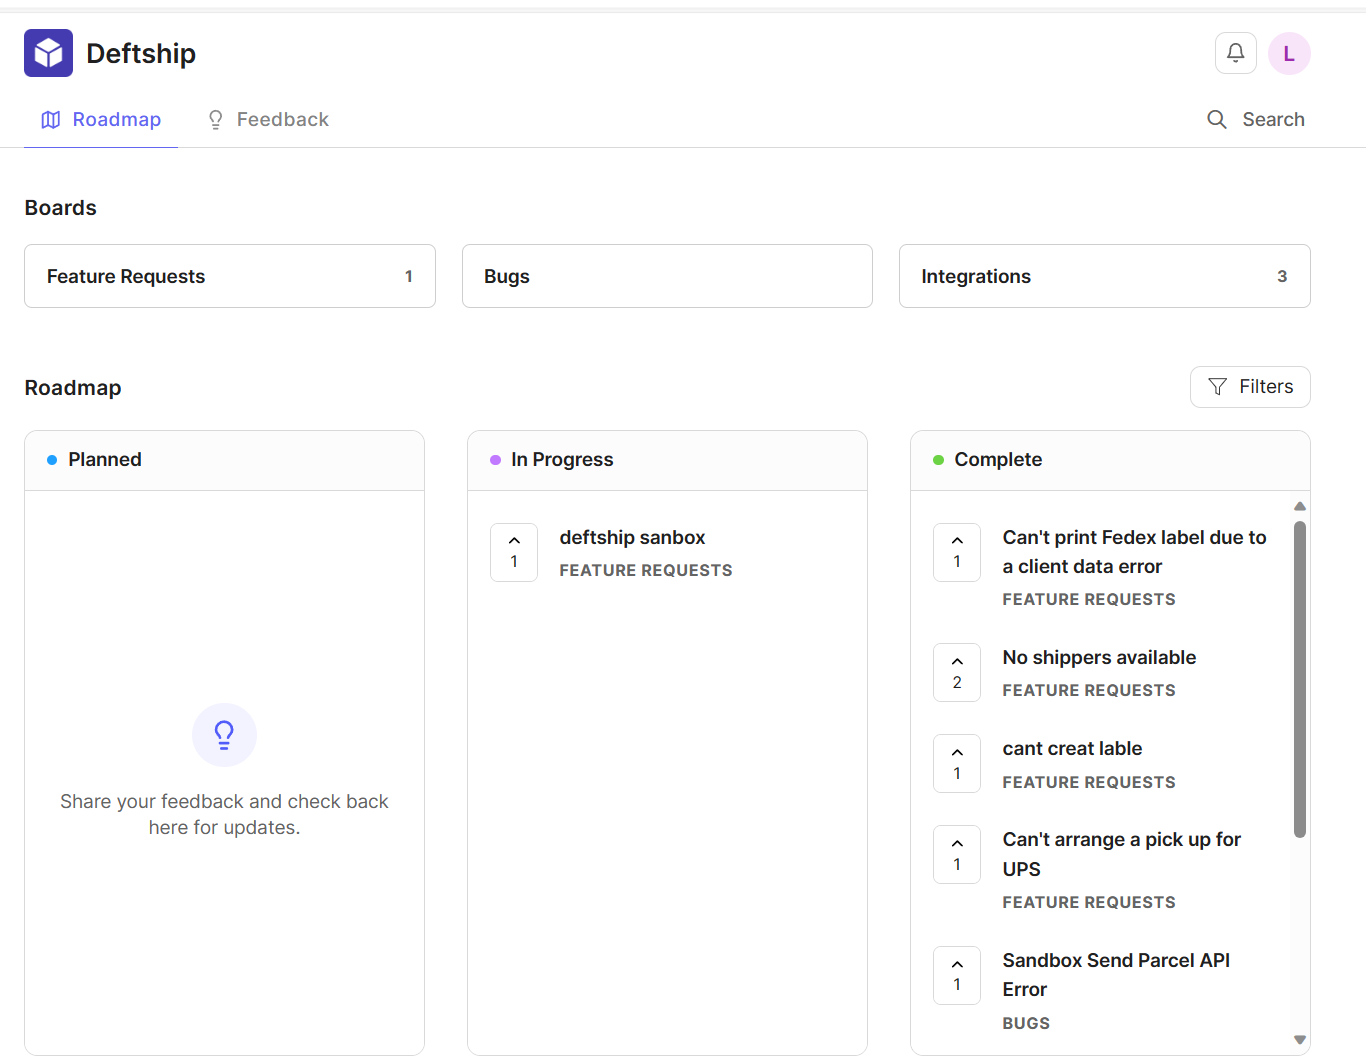1366x1064 pixels.
Task: Open notifications via the bell icon
Action: pyautogui.click(x=1236, y=53)
